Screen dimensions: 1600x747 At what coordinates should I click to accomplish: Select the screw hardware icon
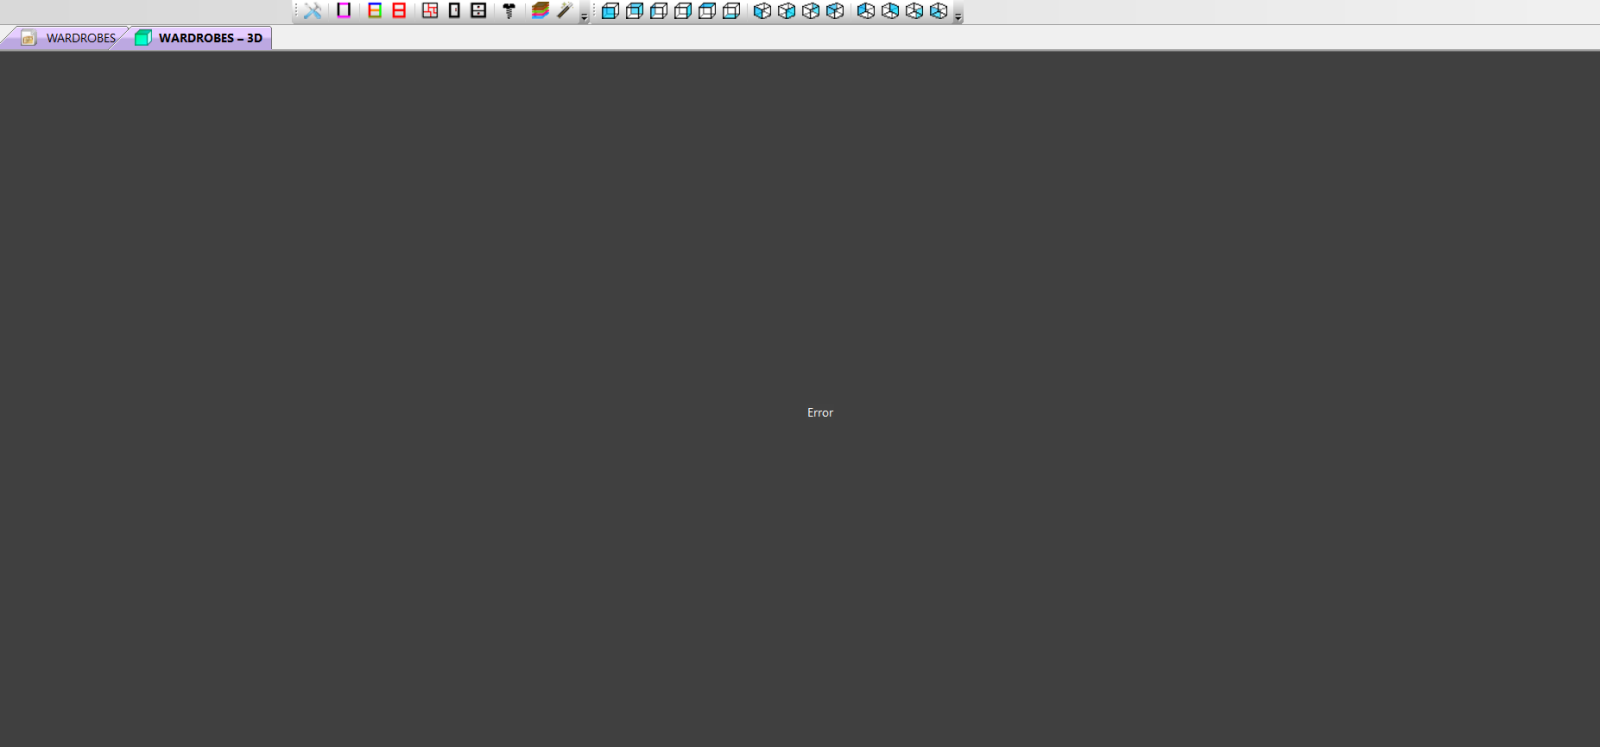(x=509, y=11)
